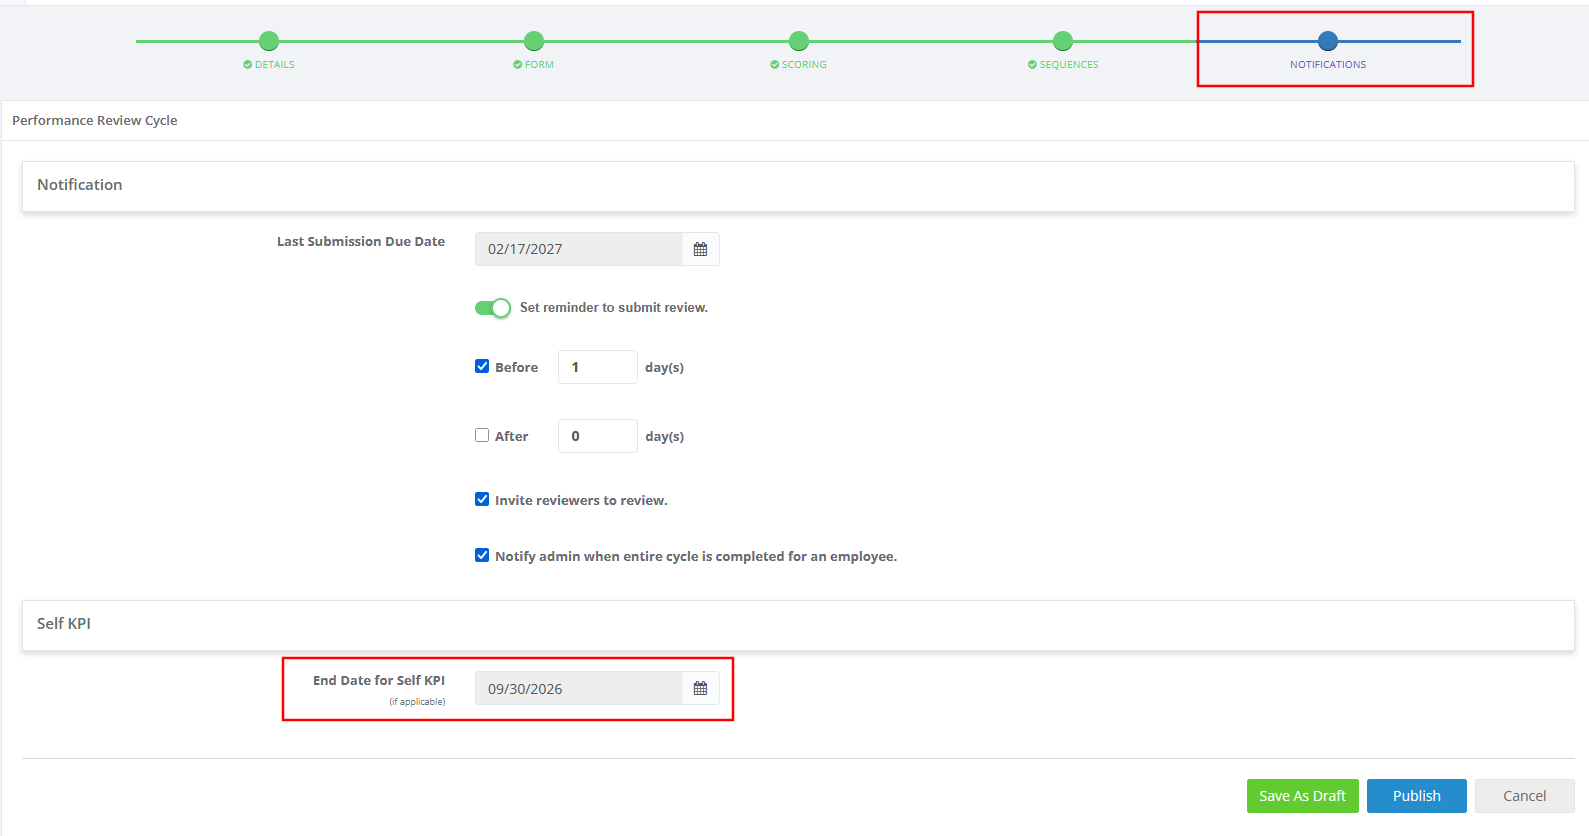
Task: Check the After reminder checkbox
Action: (x=482, y=435)
